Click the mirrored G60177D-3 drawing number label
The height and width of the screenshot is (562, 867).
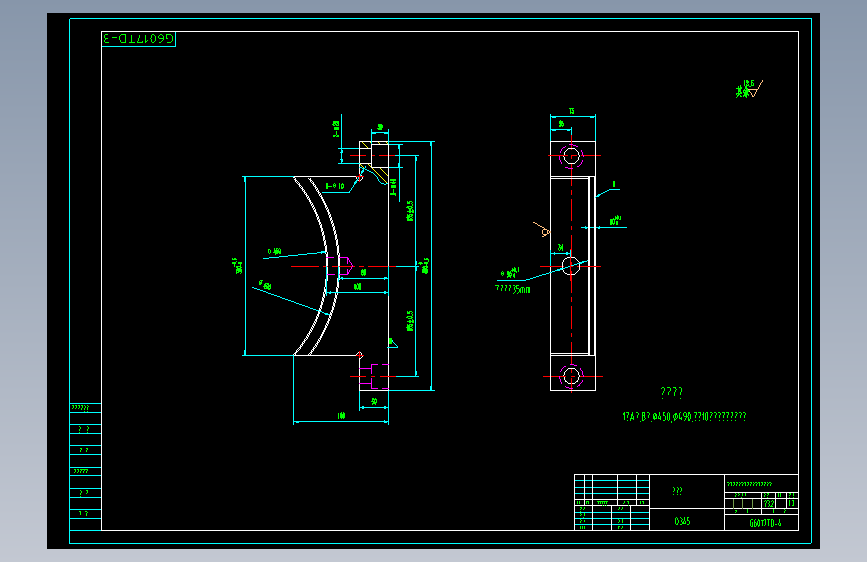pos(139,39)
